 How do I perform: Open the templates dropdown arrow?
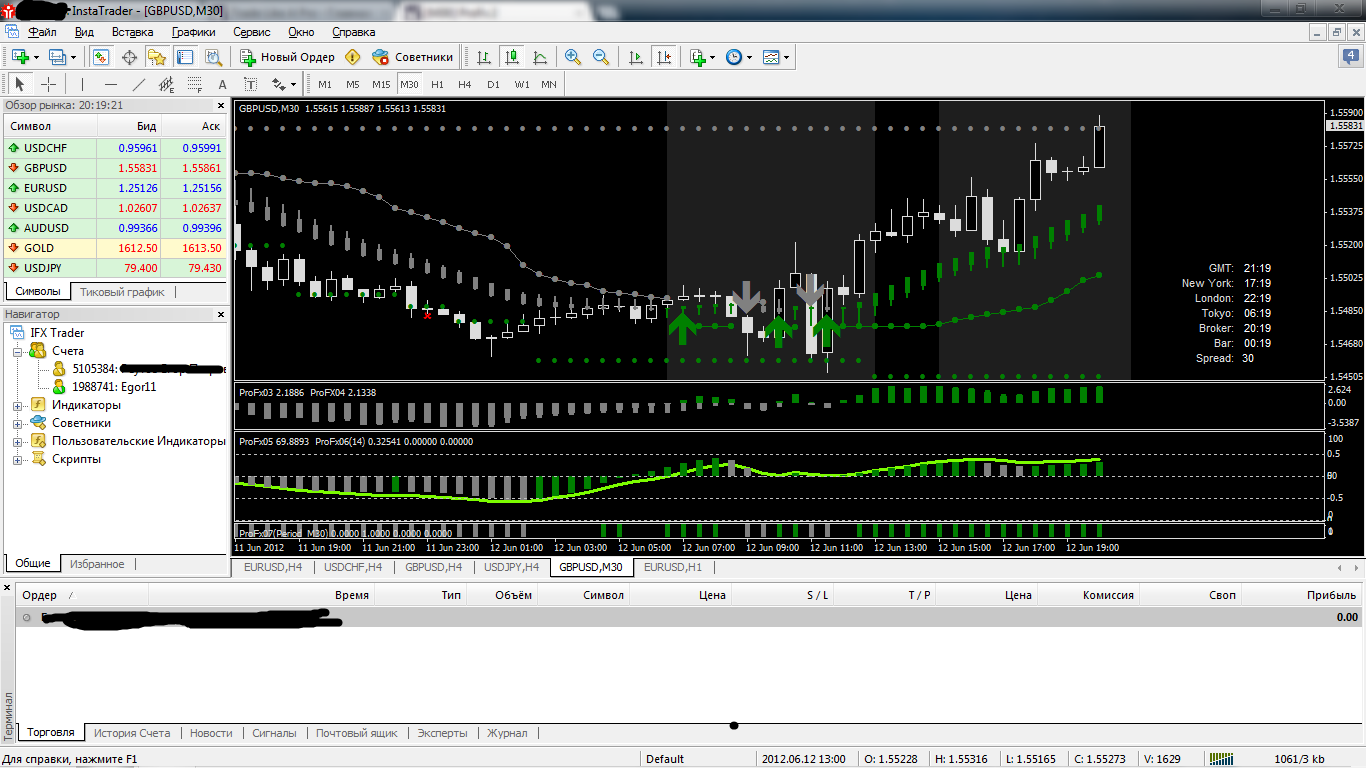click(786, 57)
